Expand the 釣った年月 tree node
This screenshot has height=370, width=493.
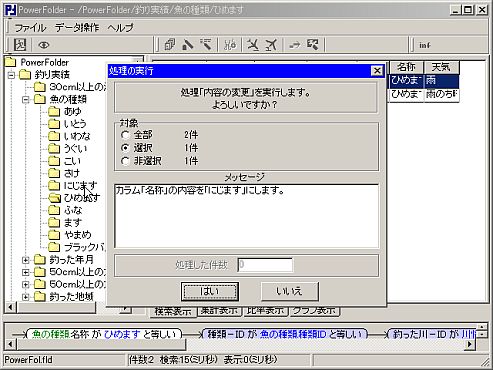26,260
